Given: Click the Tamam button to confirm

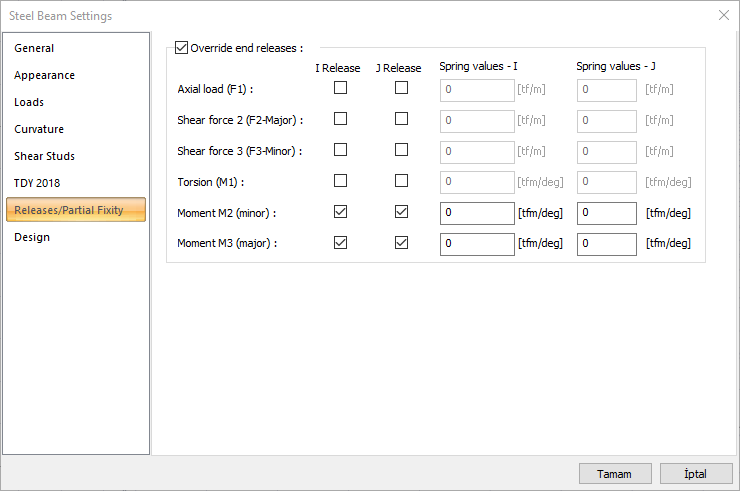Looking at the screenshot, I should [615, 473].
